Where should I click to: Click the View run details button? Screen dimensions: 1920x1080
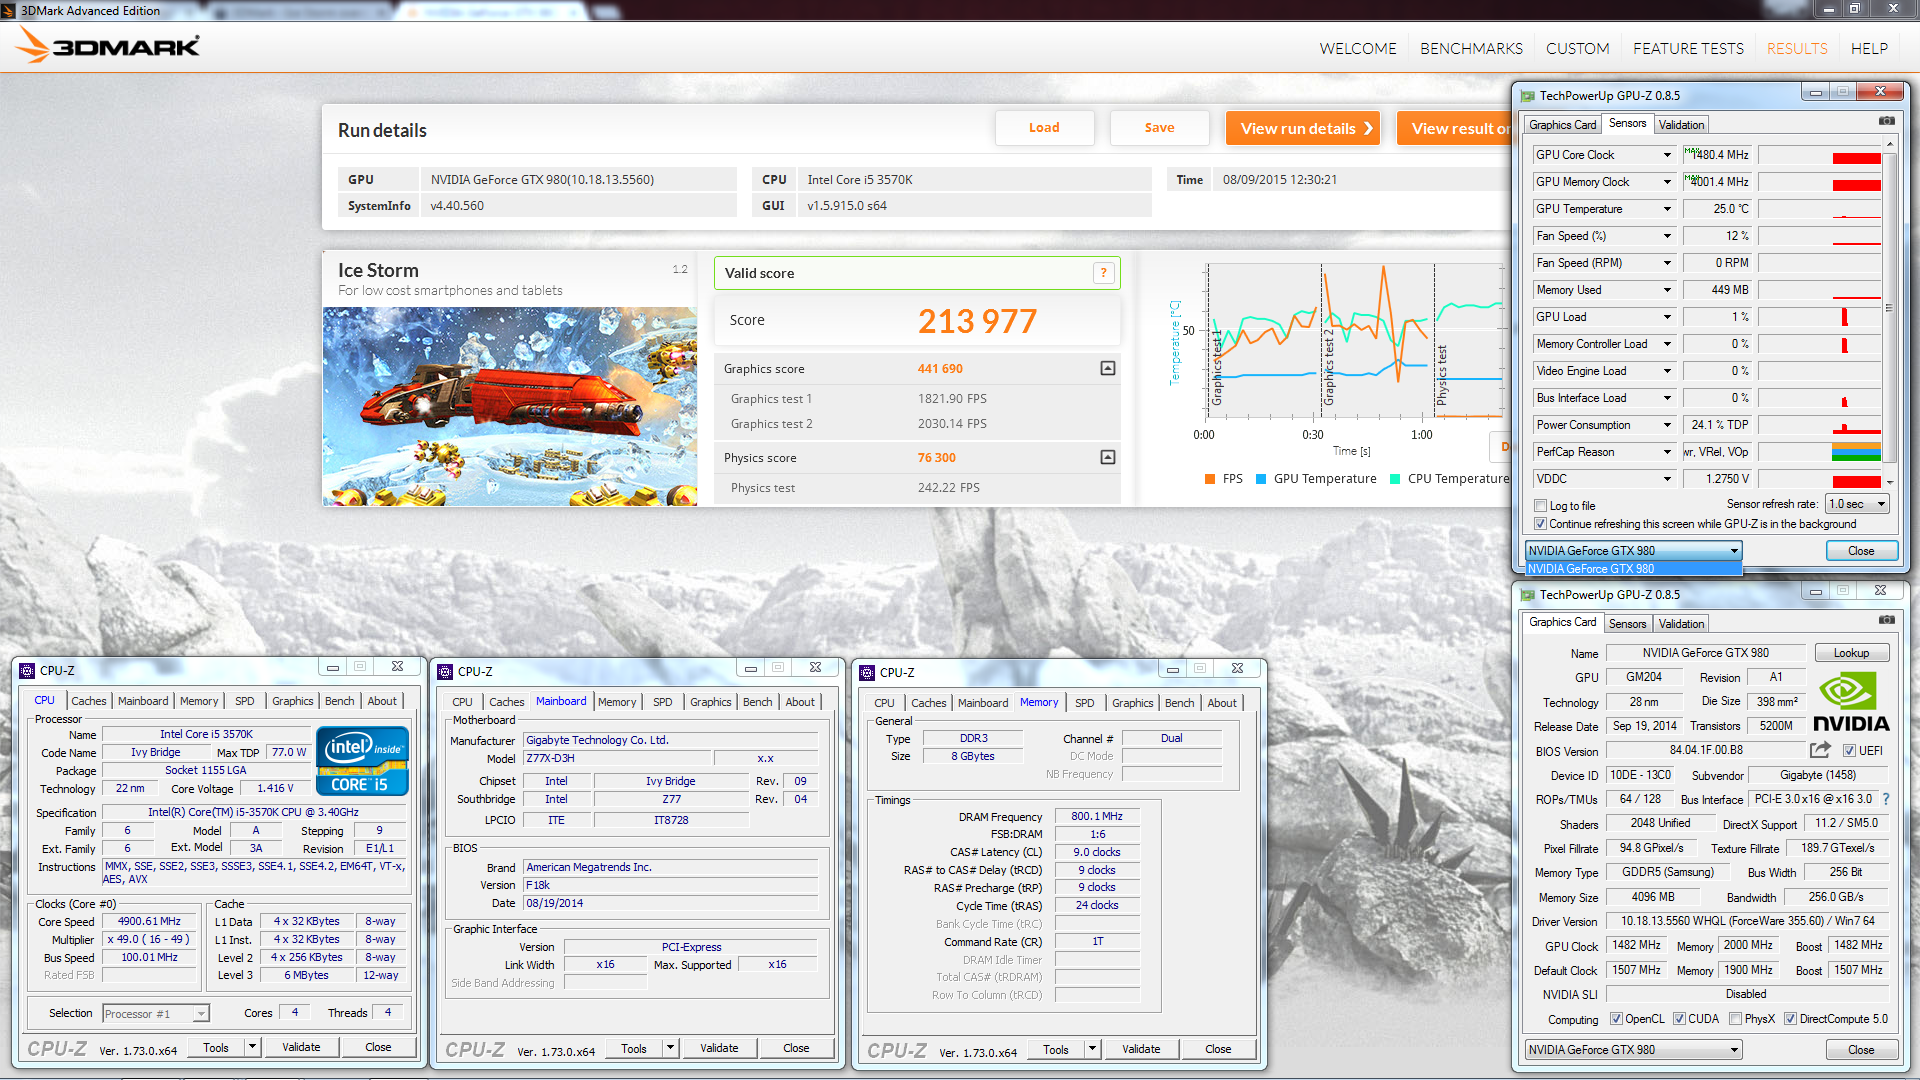point(1303,128)
